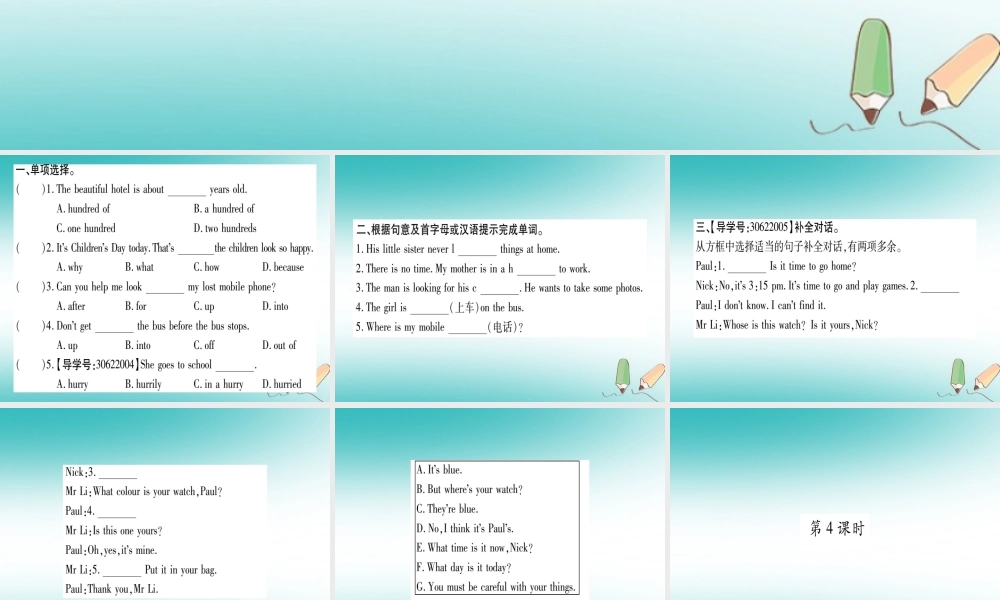The width and height of the screenshot is (1000, 600).
Task: Select the small green pencil on the fill-in-words slide
Action: pos(622,376)
